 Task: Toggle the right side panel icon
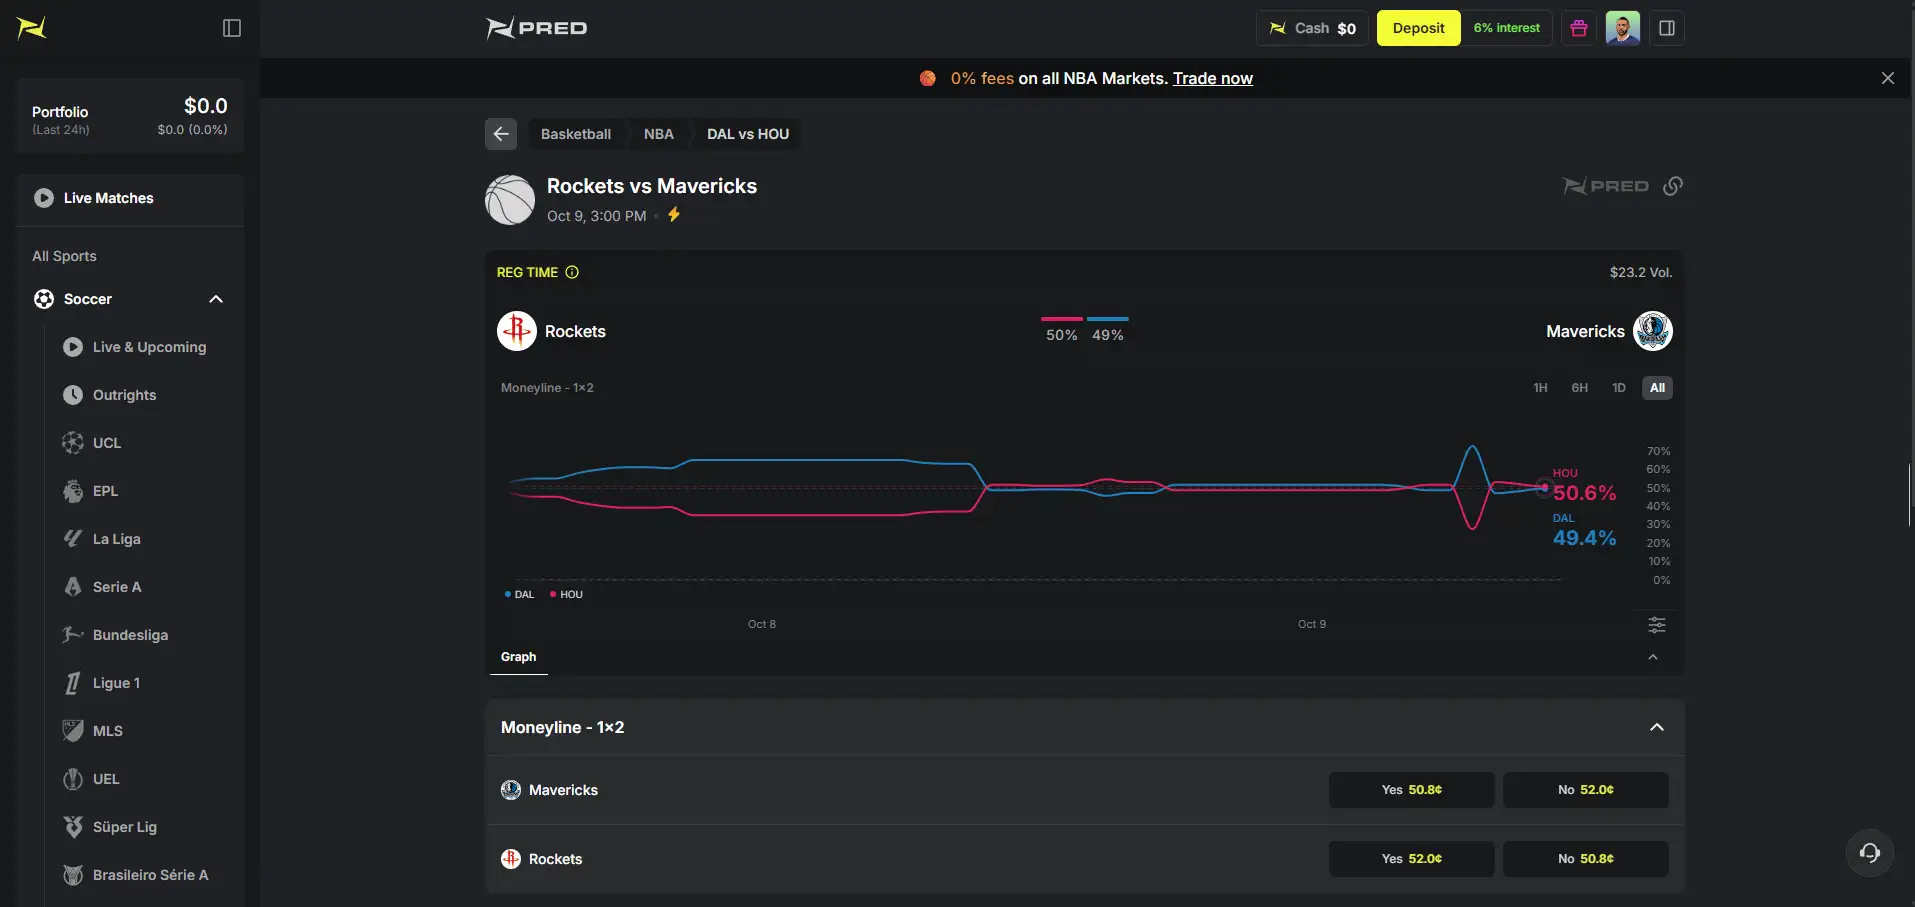1667,28
